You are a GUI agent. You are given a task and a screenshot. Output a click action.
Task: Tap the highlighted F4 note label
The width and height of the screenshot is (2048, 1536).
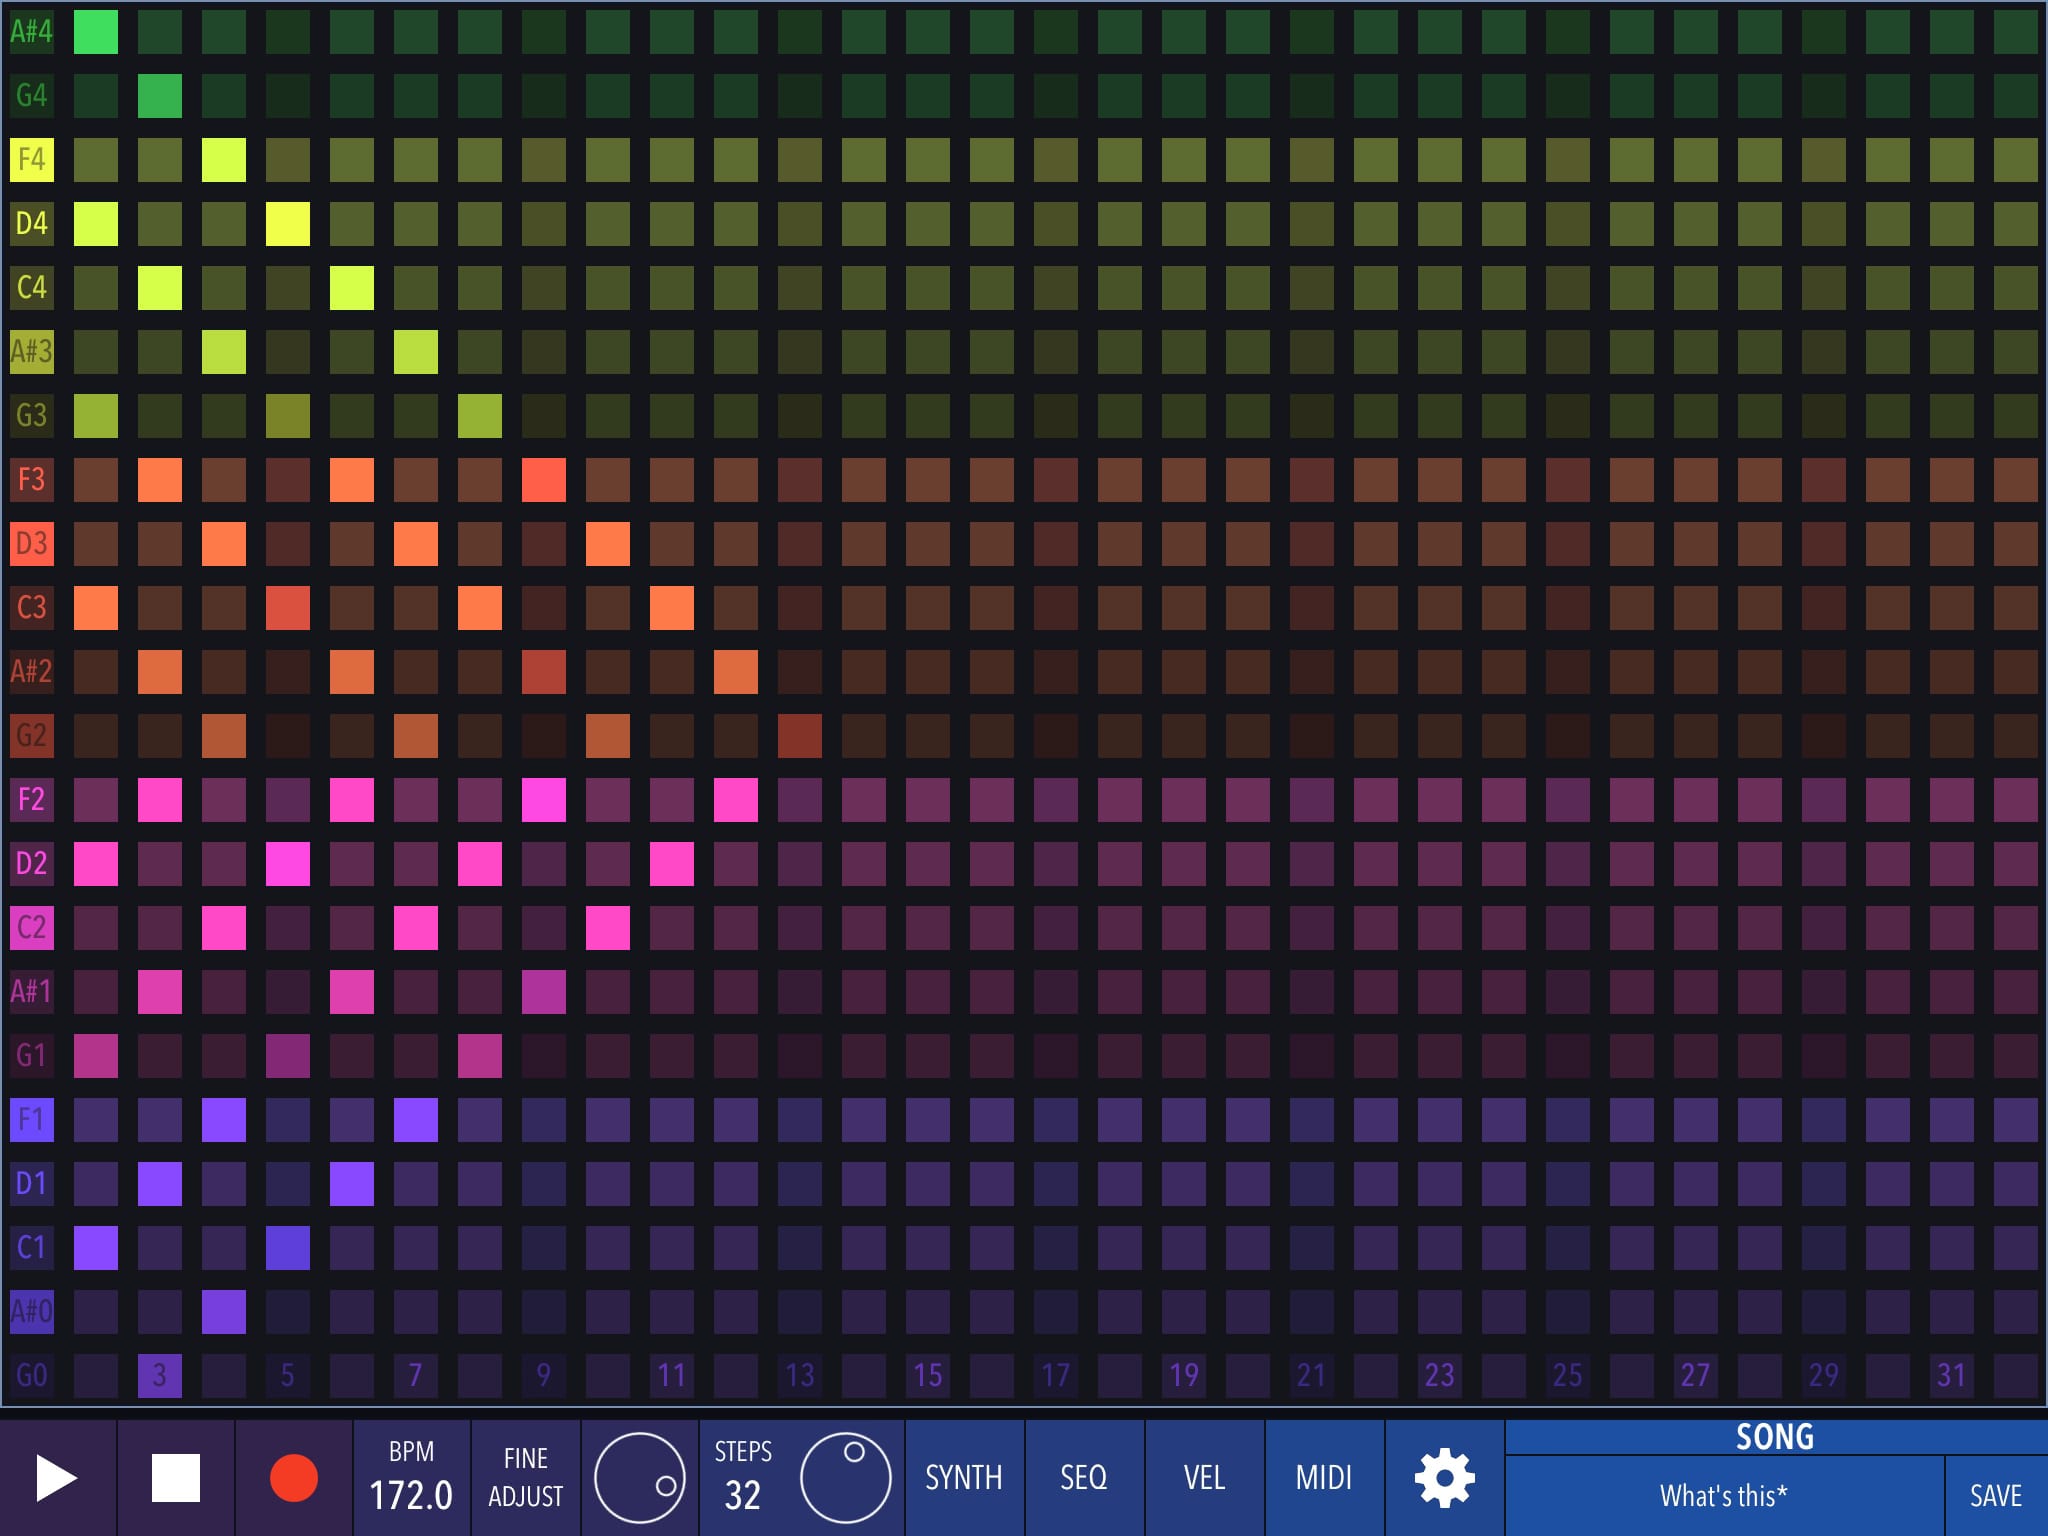(32, 160)
